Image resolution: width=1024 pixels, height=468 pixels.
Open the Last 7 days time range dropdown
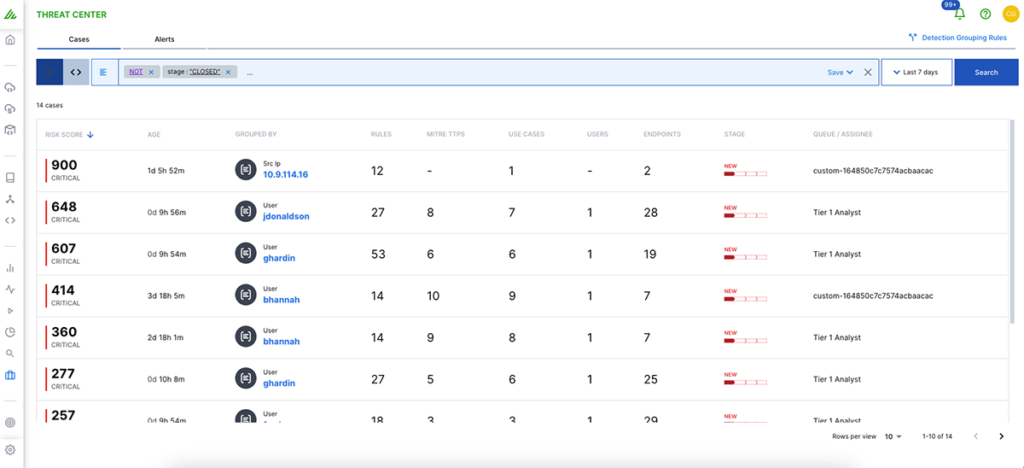pyautogui.click(x=915, y=72)
